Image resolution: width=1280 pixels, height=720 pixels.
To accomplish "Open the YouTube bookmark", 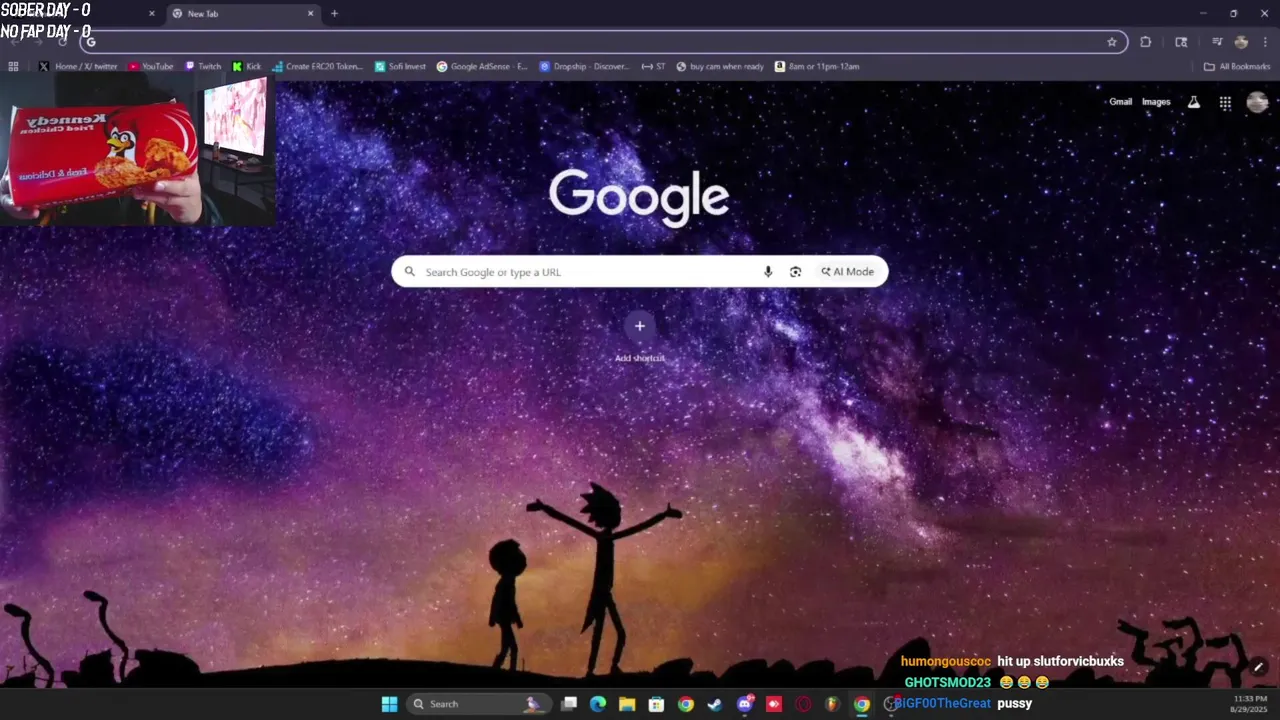I will pos(151,66).
